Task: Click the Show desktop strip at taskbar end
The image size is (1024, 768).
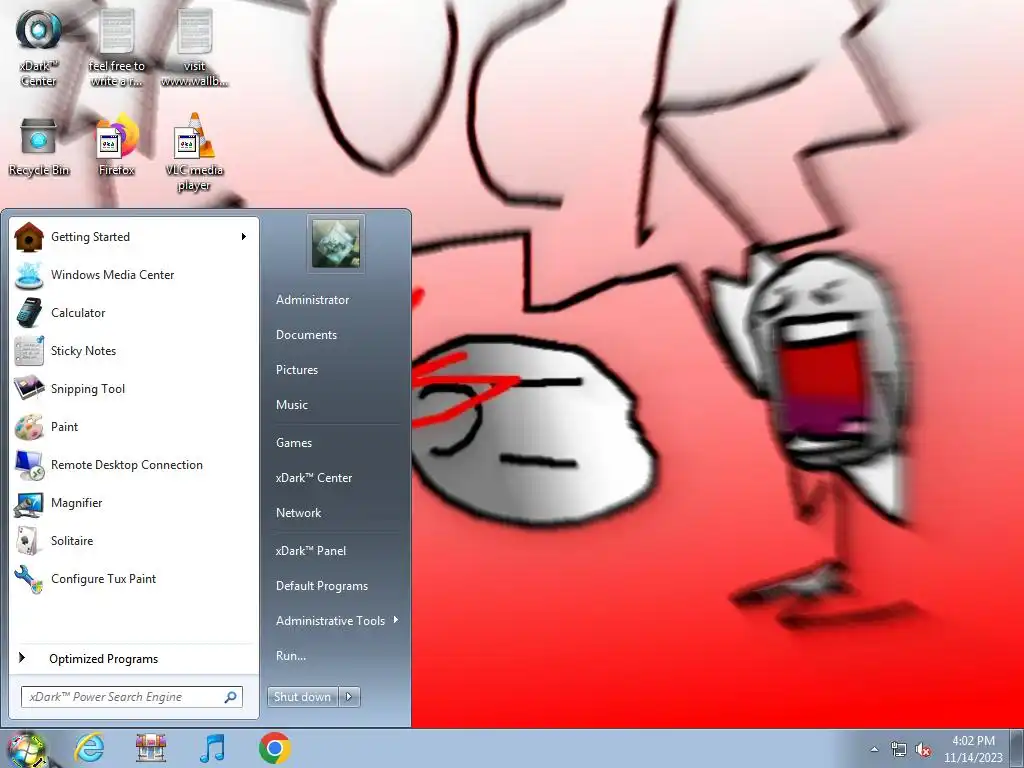Action: point(1017,748)
